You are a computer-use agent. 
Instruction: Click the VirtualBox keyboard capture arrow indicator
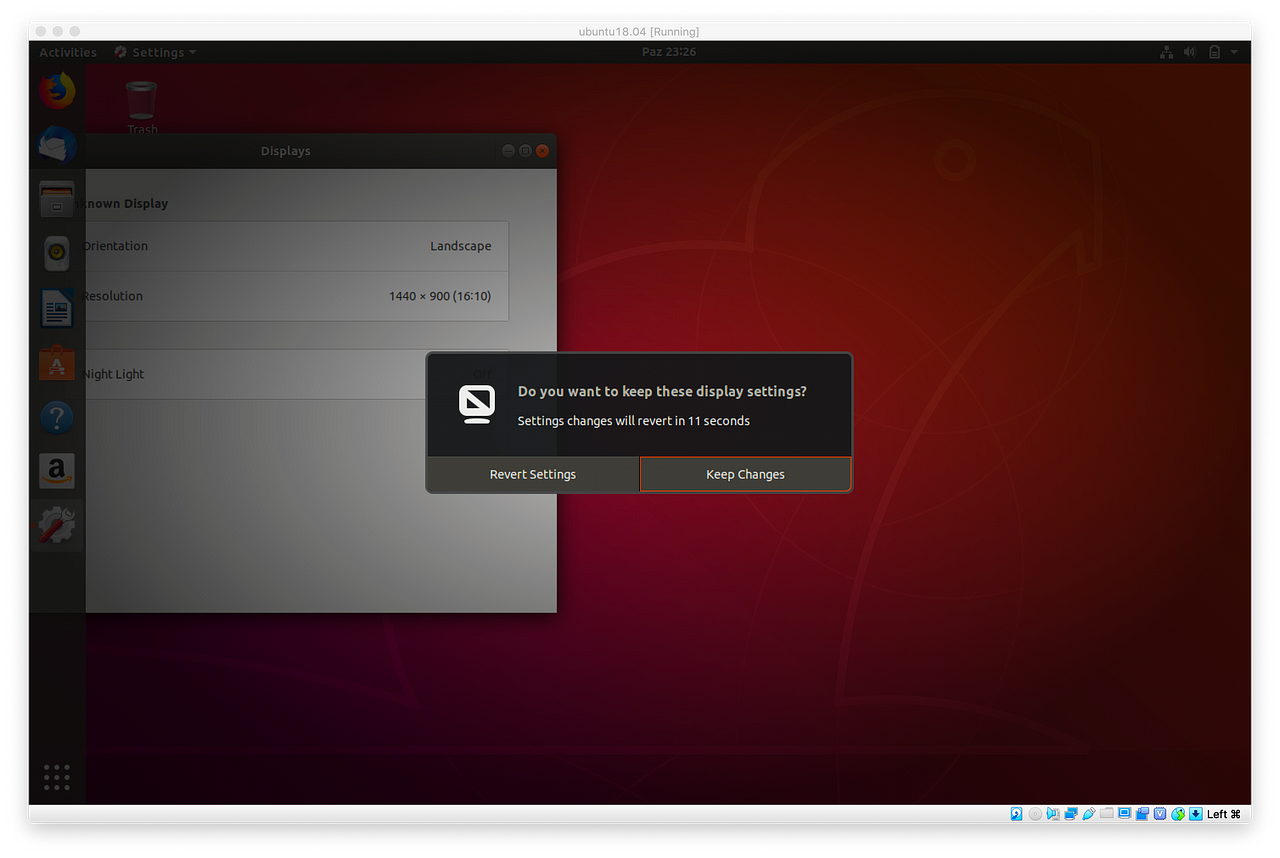click(1196, 814)
